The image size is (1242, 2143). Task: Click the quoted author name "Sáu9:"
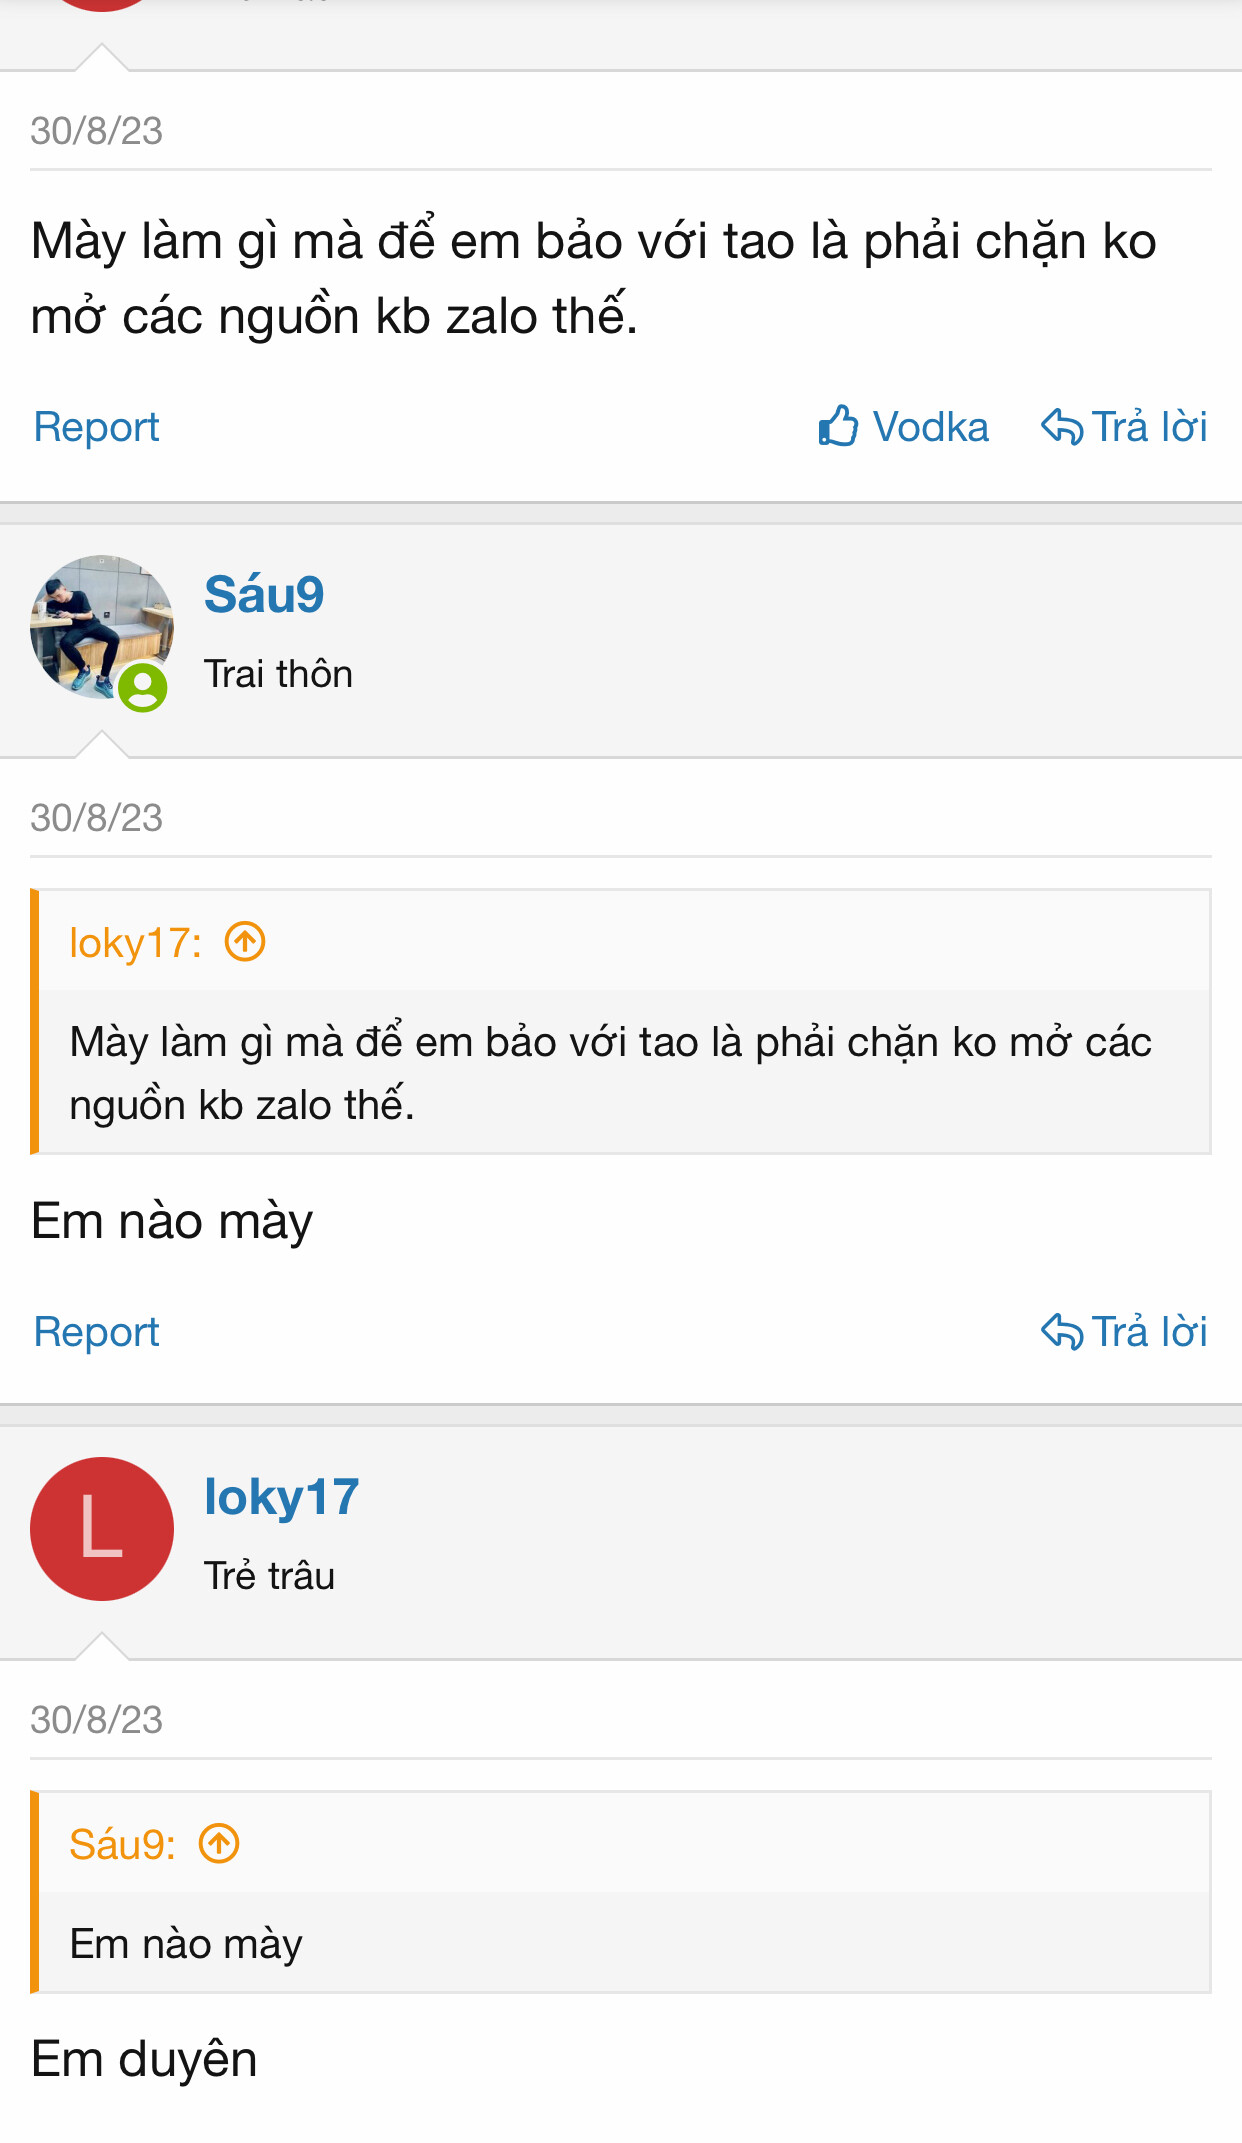click(122, 1845)
